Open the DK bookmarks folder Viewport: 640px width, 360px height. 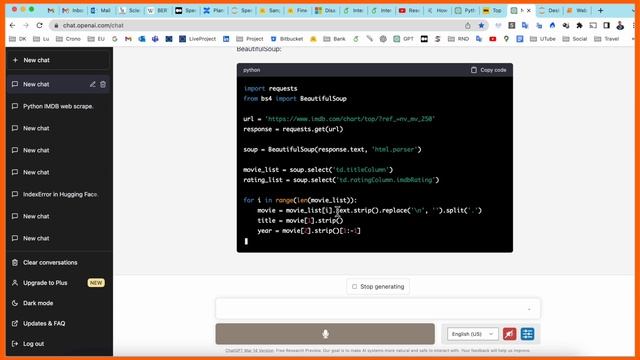[17, 39]
